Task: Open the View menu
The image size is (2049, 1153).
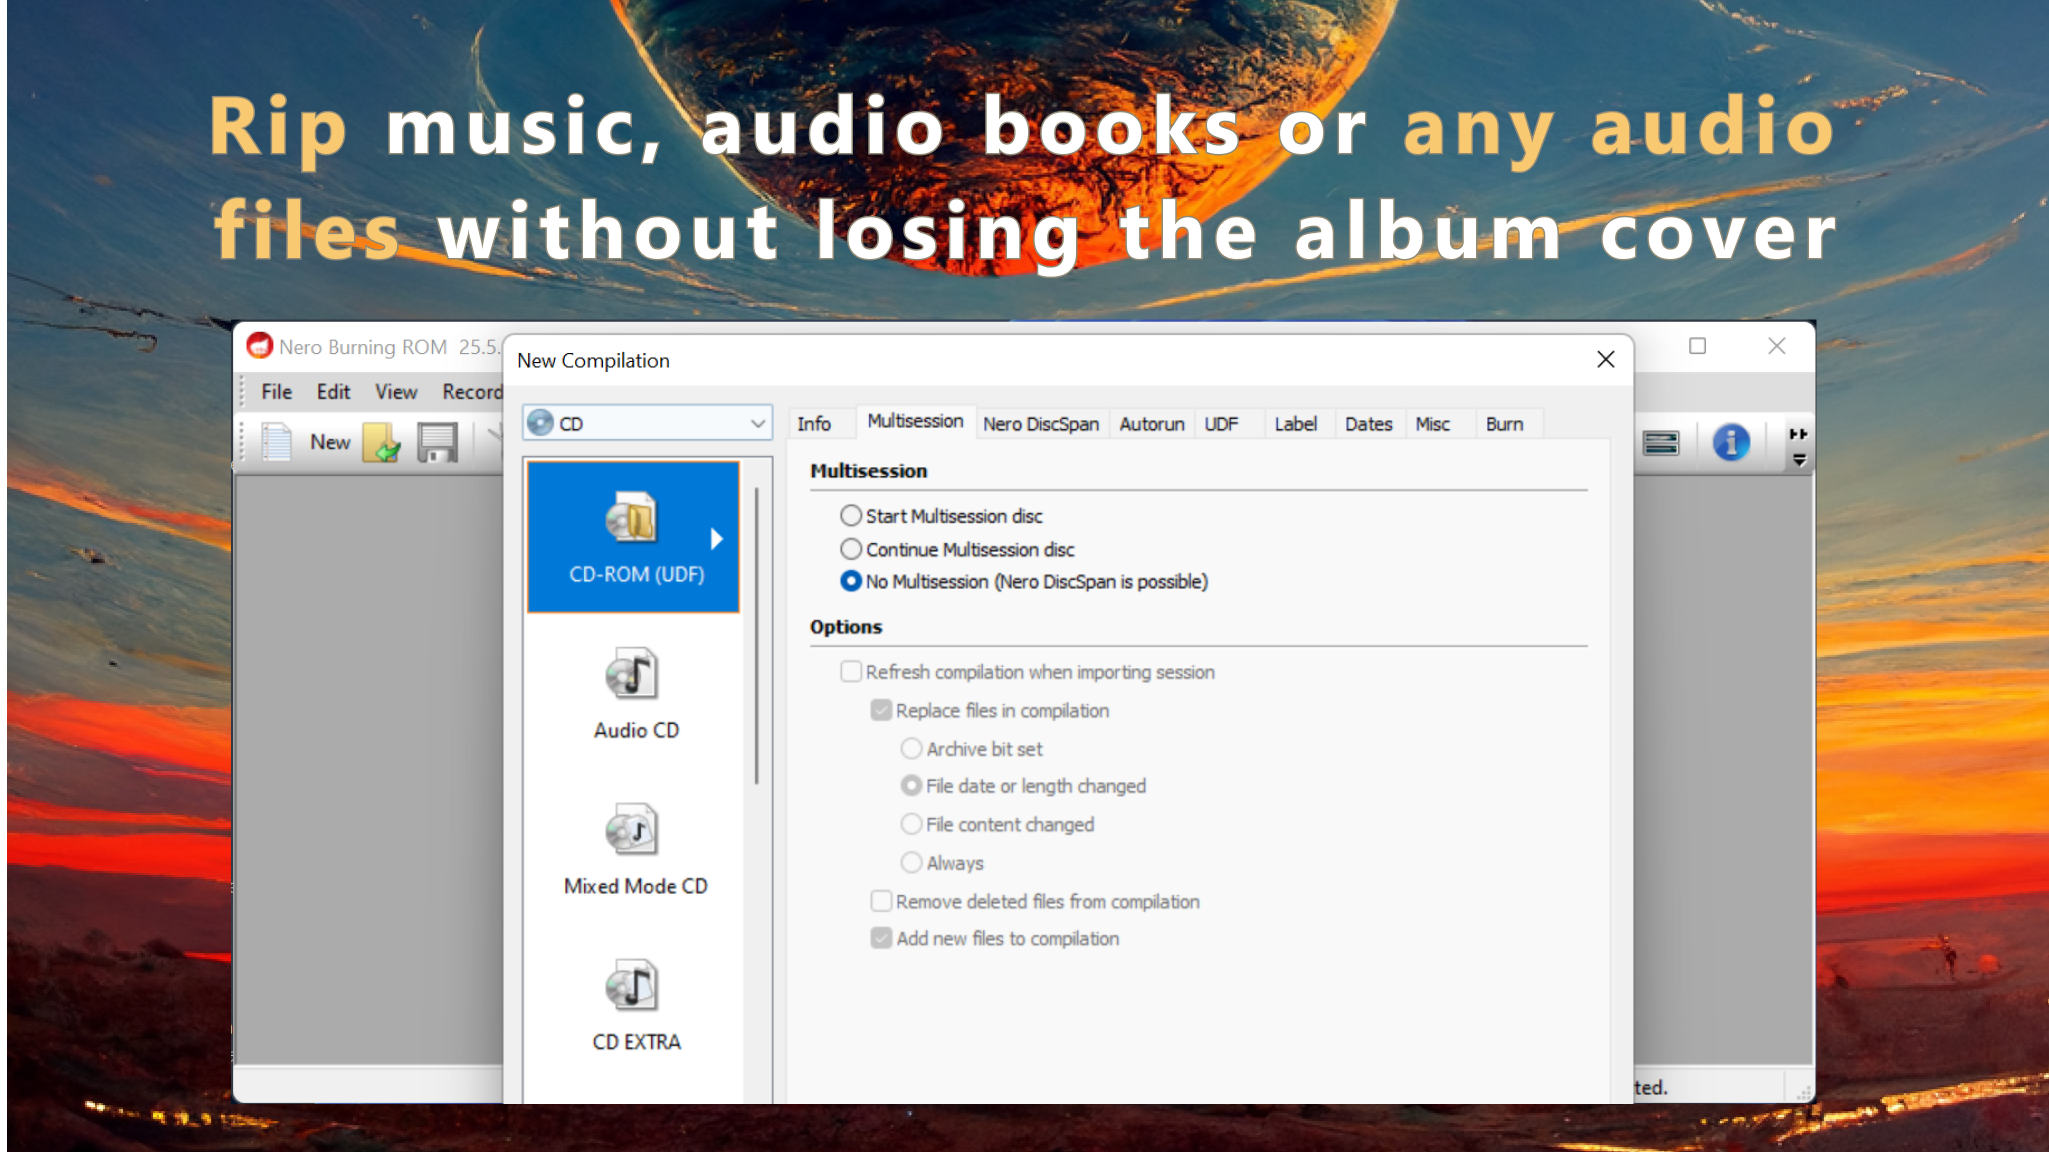Action: tap(396, 392)
